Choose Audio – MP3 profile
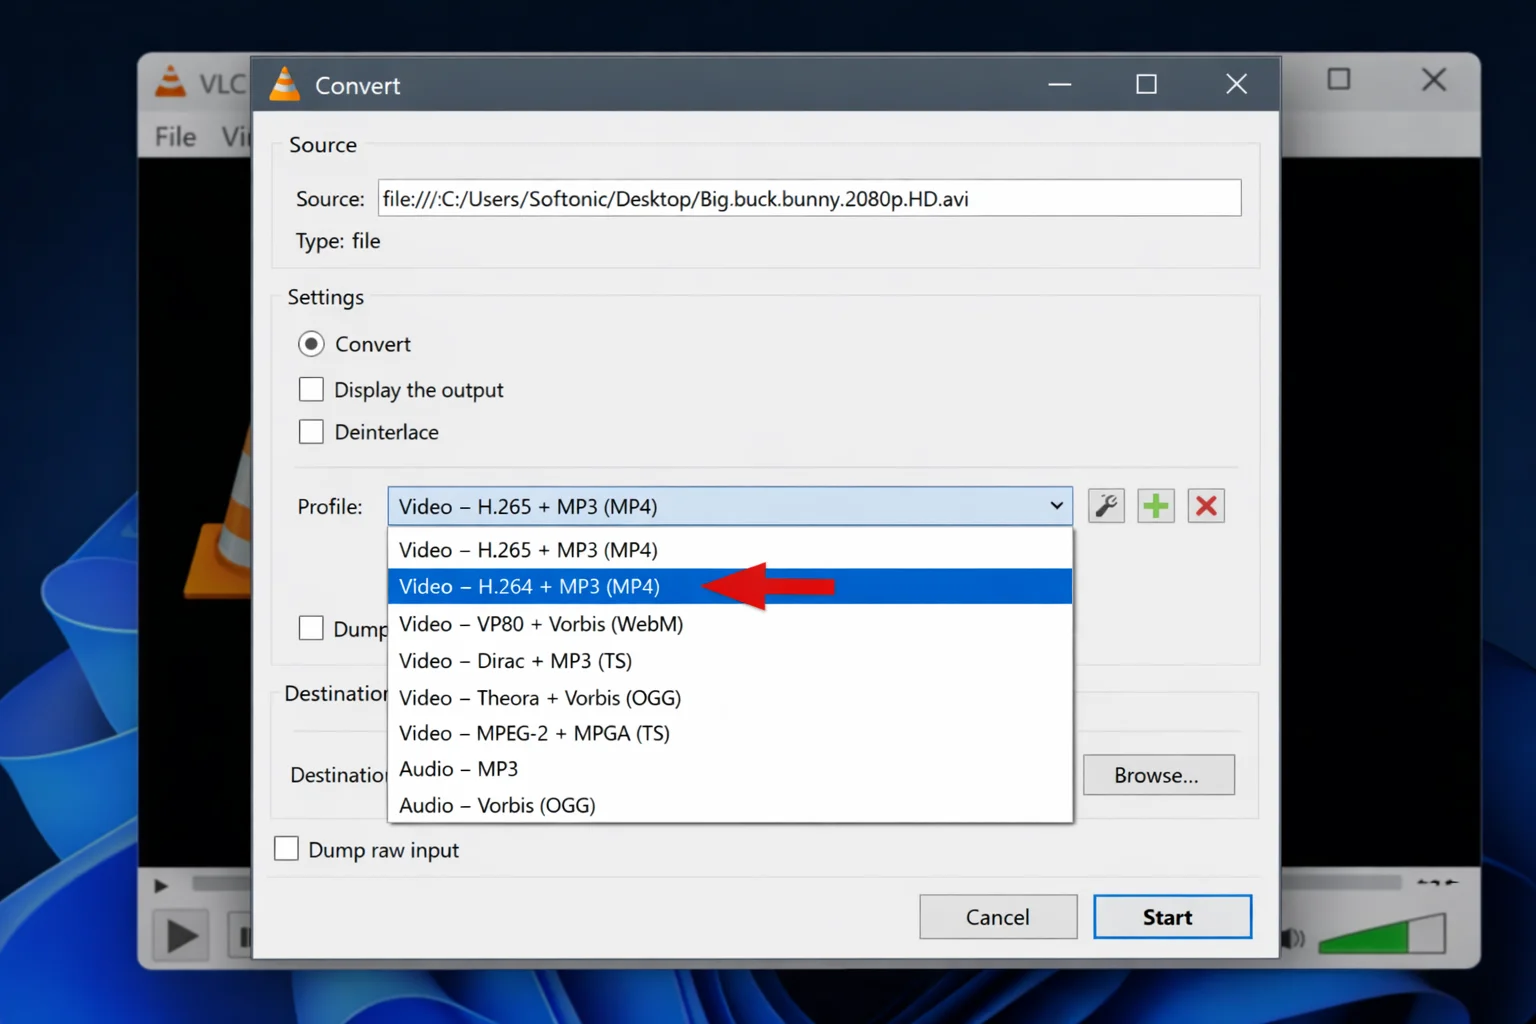The image size is (1536, 1024). [x=730, y=769]
